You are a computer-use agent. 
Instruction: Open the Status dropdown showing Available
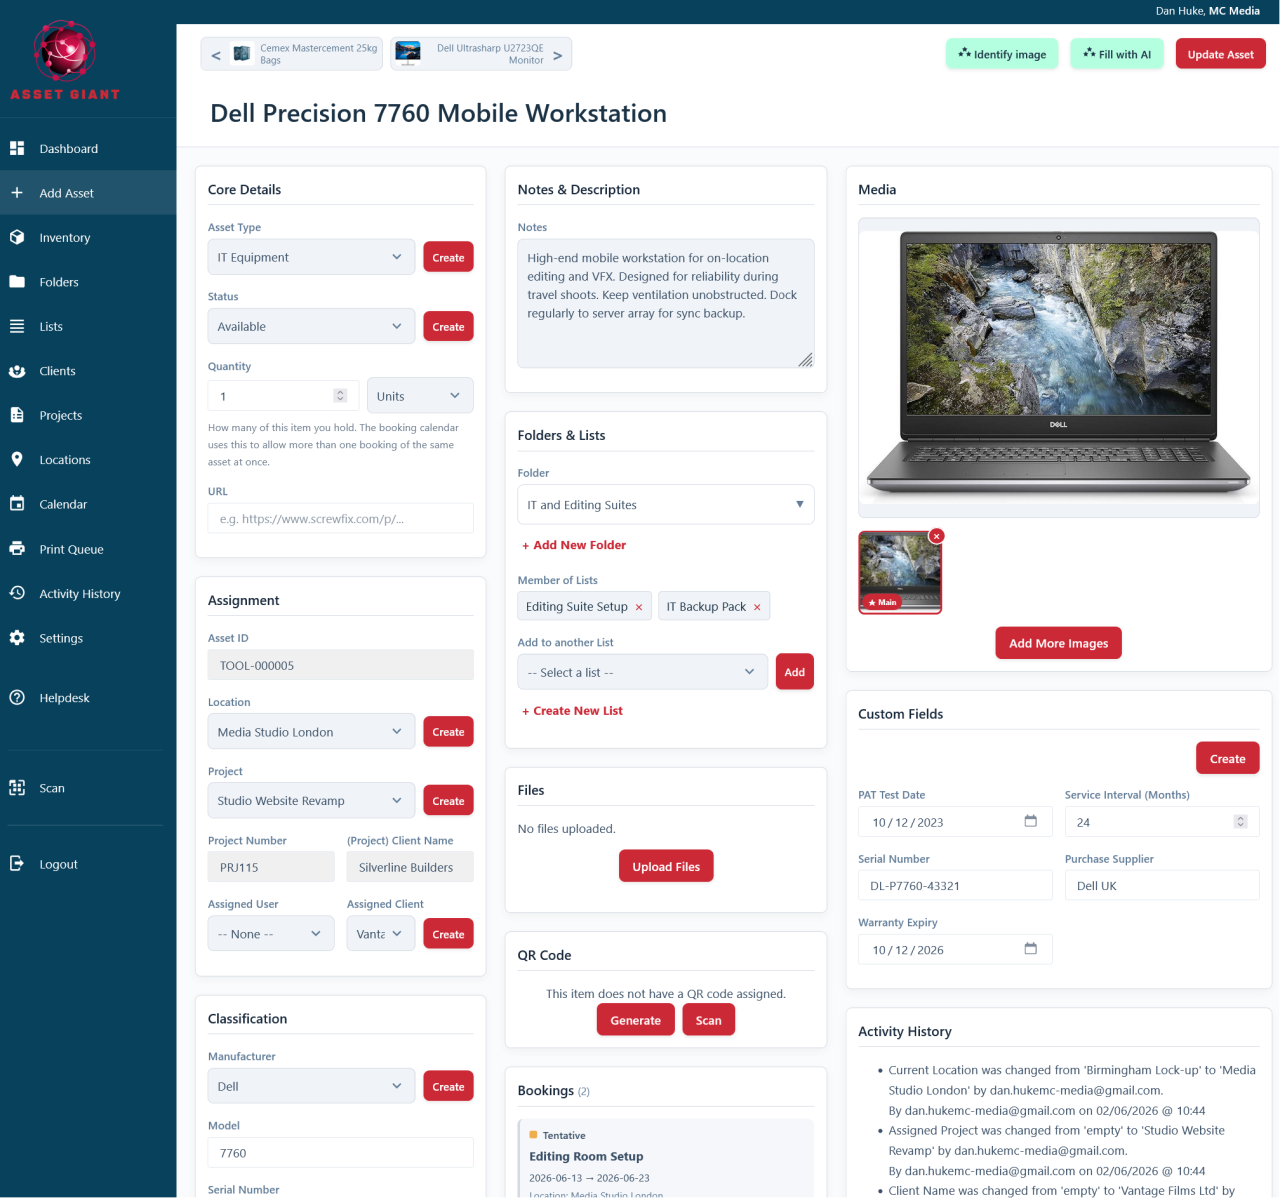coord(311,326)
